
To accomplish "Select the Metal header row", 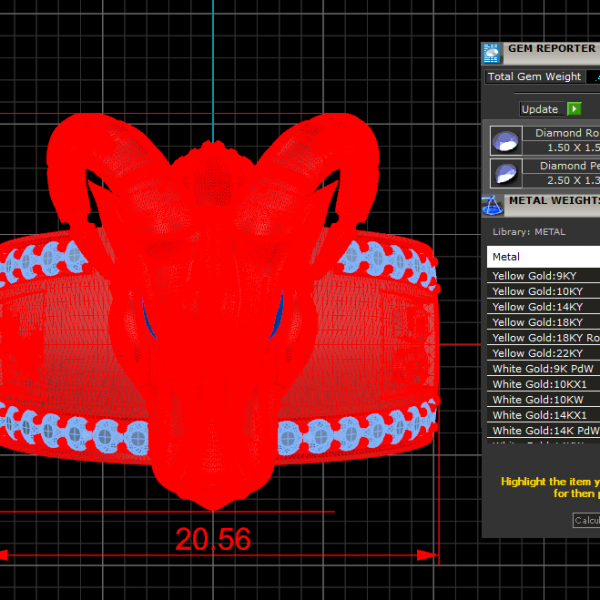I will [x=543, y=257].
